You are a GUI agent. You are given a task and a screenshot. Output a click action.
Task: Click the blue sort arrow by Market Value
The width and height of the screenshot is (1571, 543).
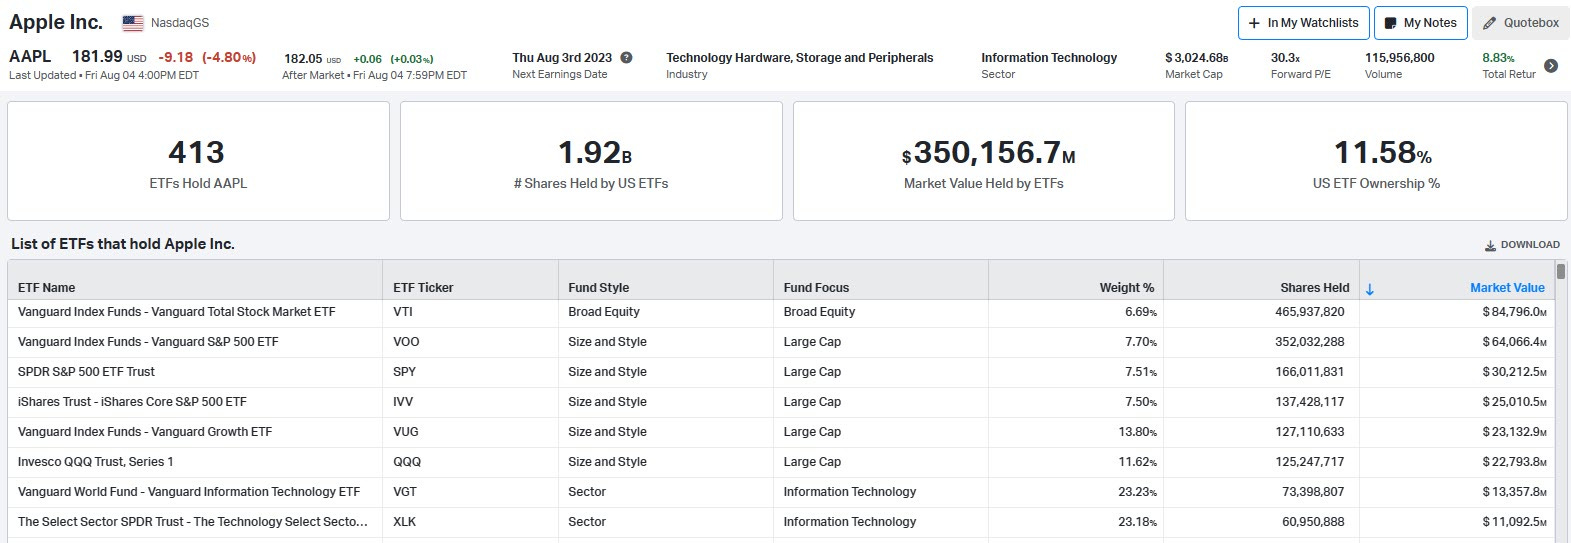pyautogui.click(x=1370, y=289)
